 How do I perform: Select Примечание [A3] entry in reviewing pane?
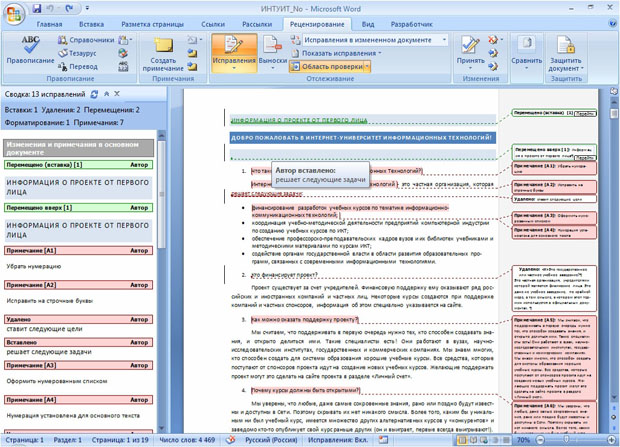(x=78, y=366)
